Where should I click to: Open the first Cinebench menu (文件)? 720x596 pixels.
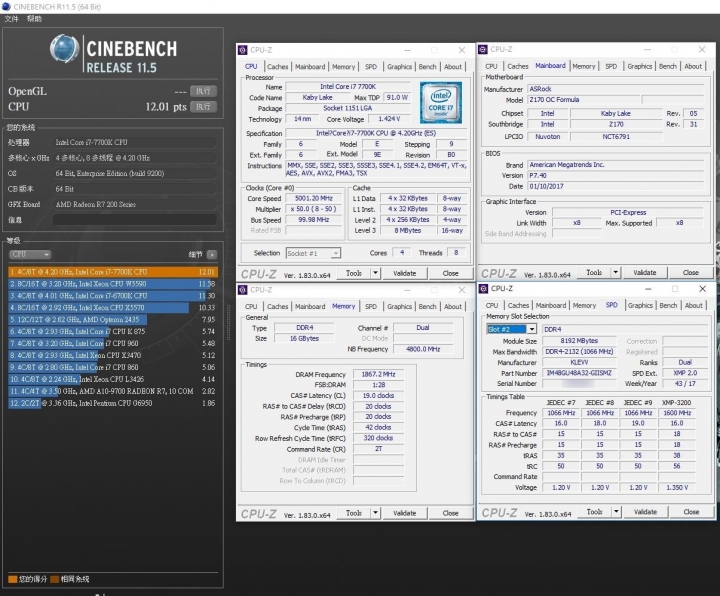[x=11, y=19]
